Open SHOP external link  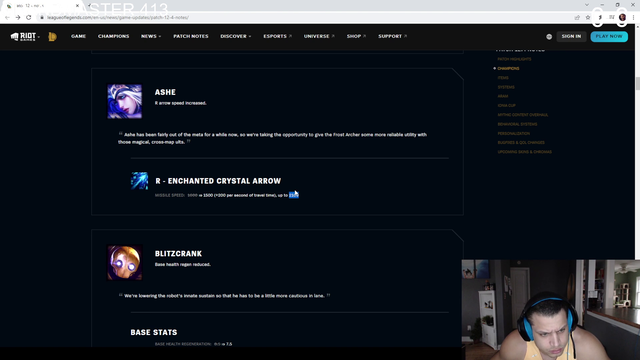click(x=356, y=36)
